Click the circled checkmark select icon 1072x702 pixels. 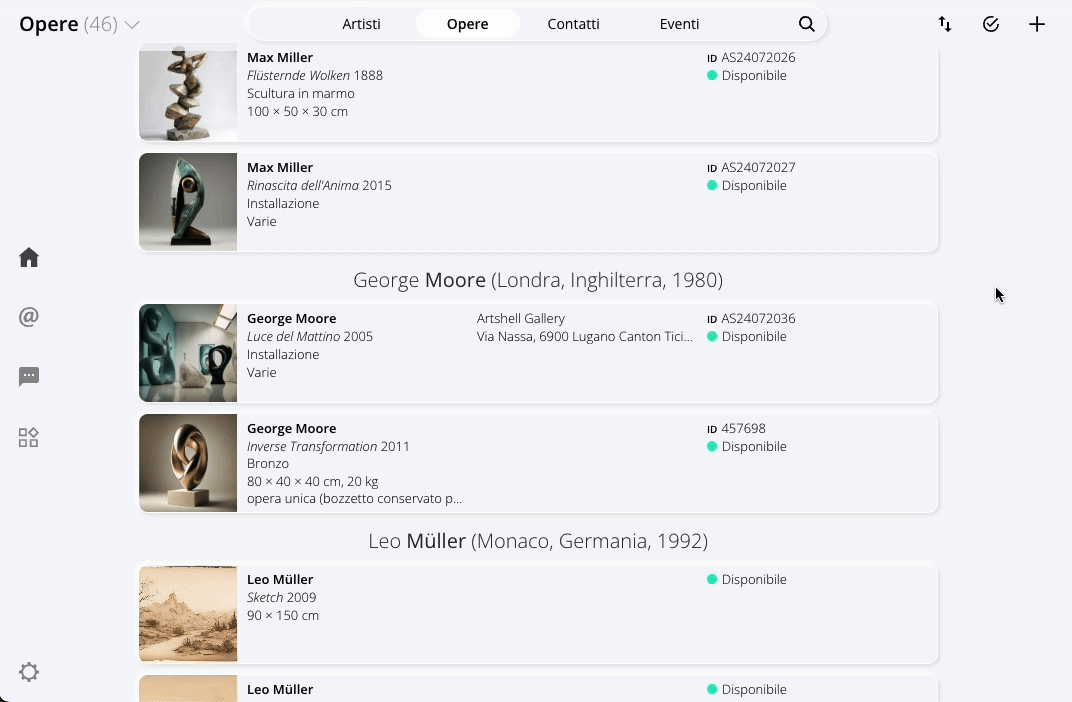[991, 24]
